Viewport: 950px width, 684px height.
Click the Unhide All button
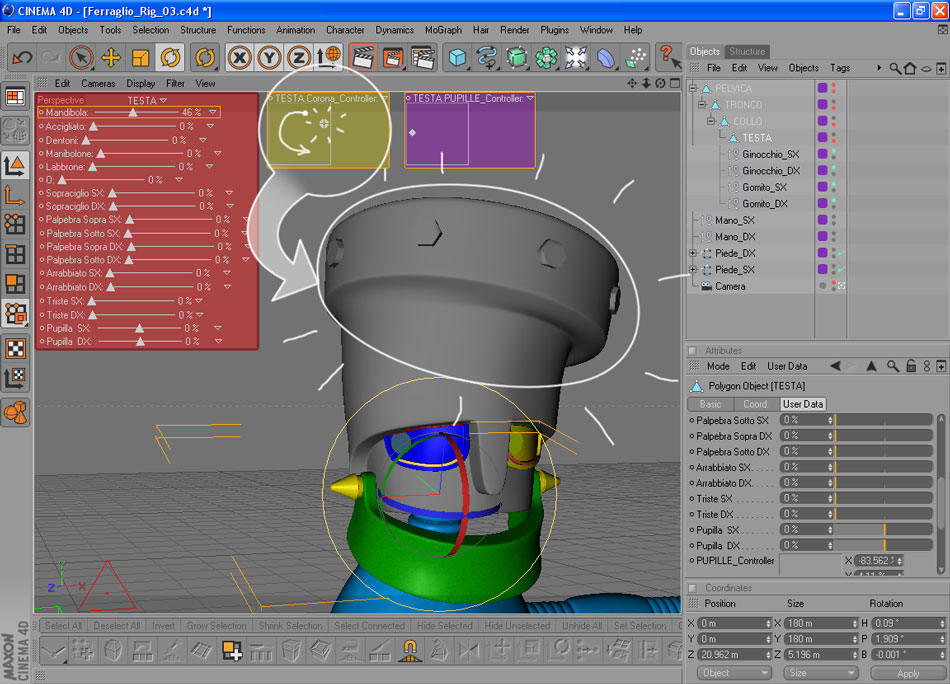point(582,626)
